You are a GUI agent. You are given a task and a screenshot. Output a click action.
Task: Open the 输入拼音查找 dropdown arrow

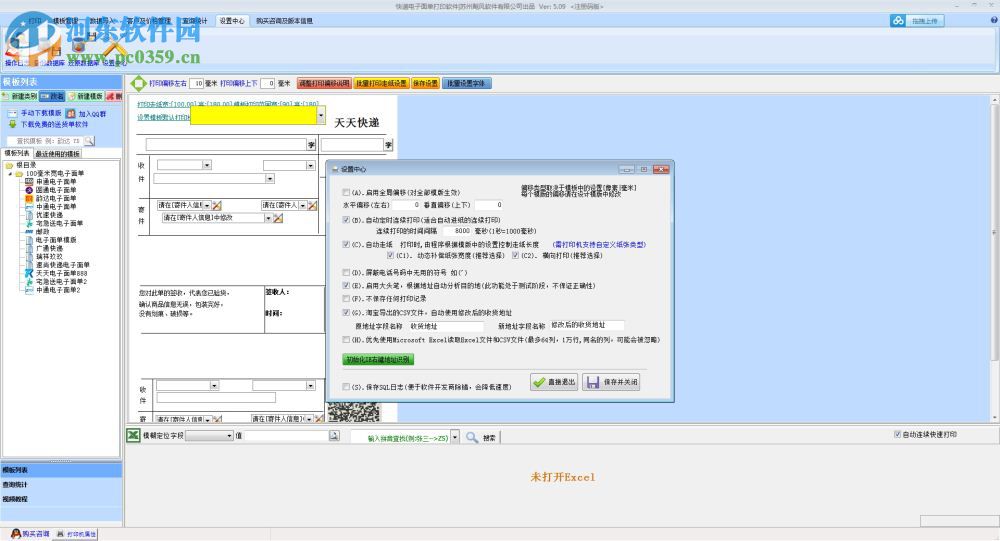coord(455,438)
